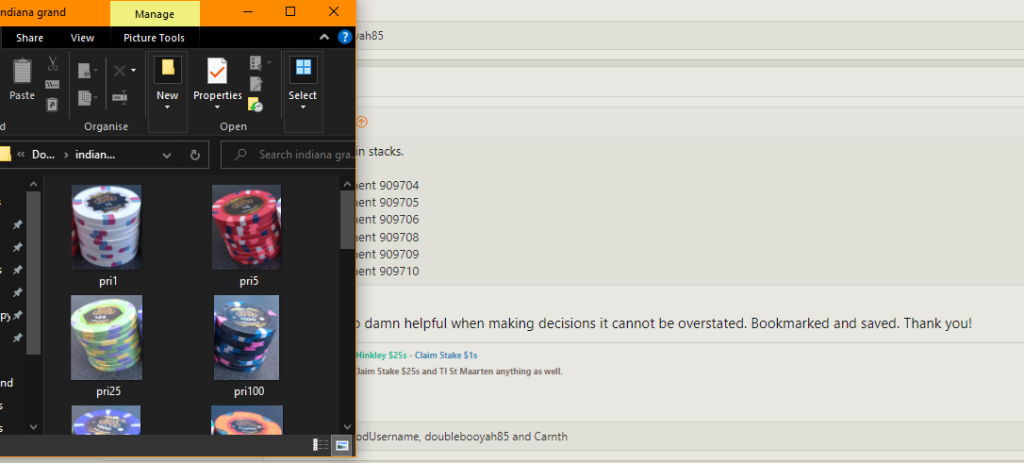Open the Picture Tools tab
The image size is (1024, 463).
pyautogui.click(x=154, y=38)
